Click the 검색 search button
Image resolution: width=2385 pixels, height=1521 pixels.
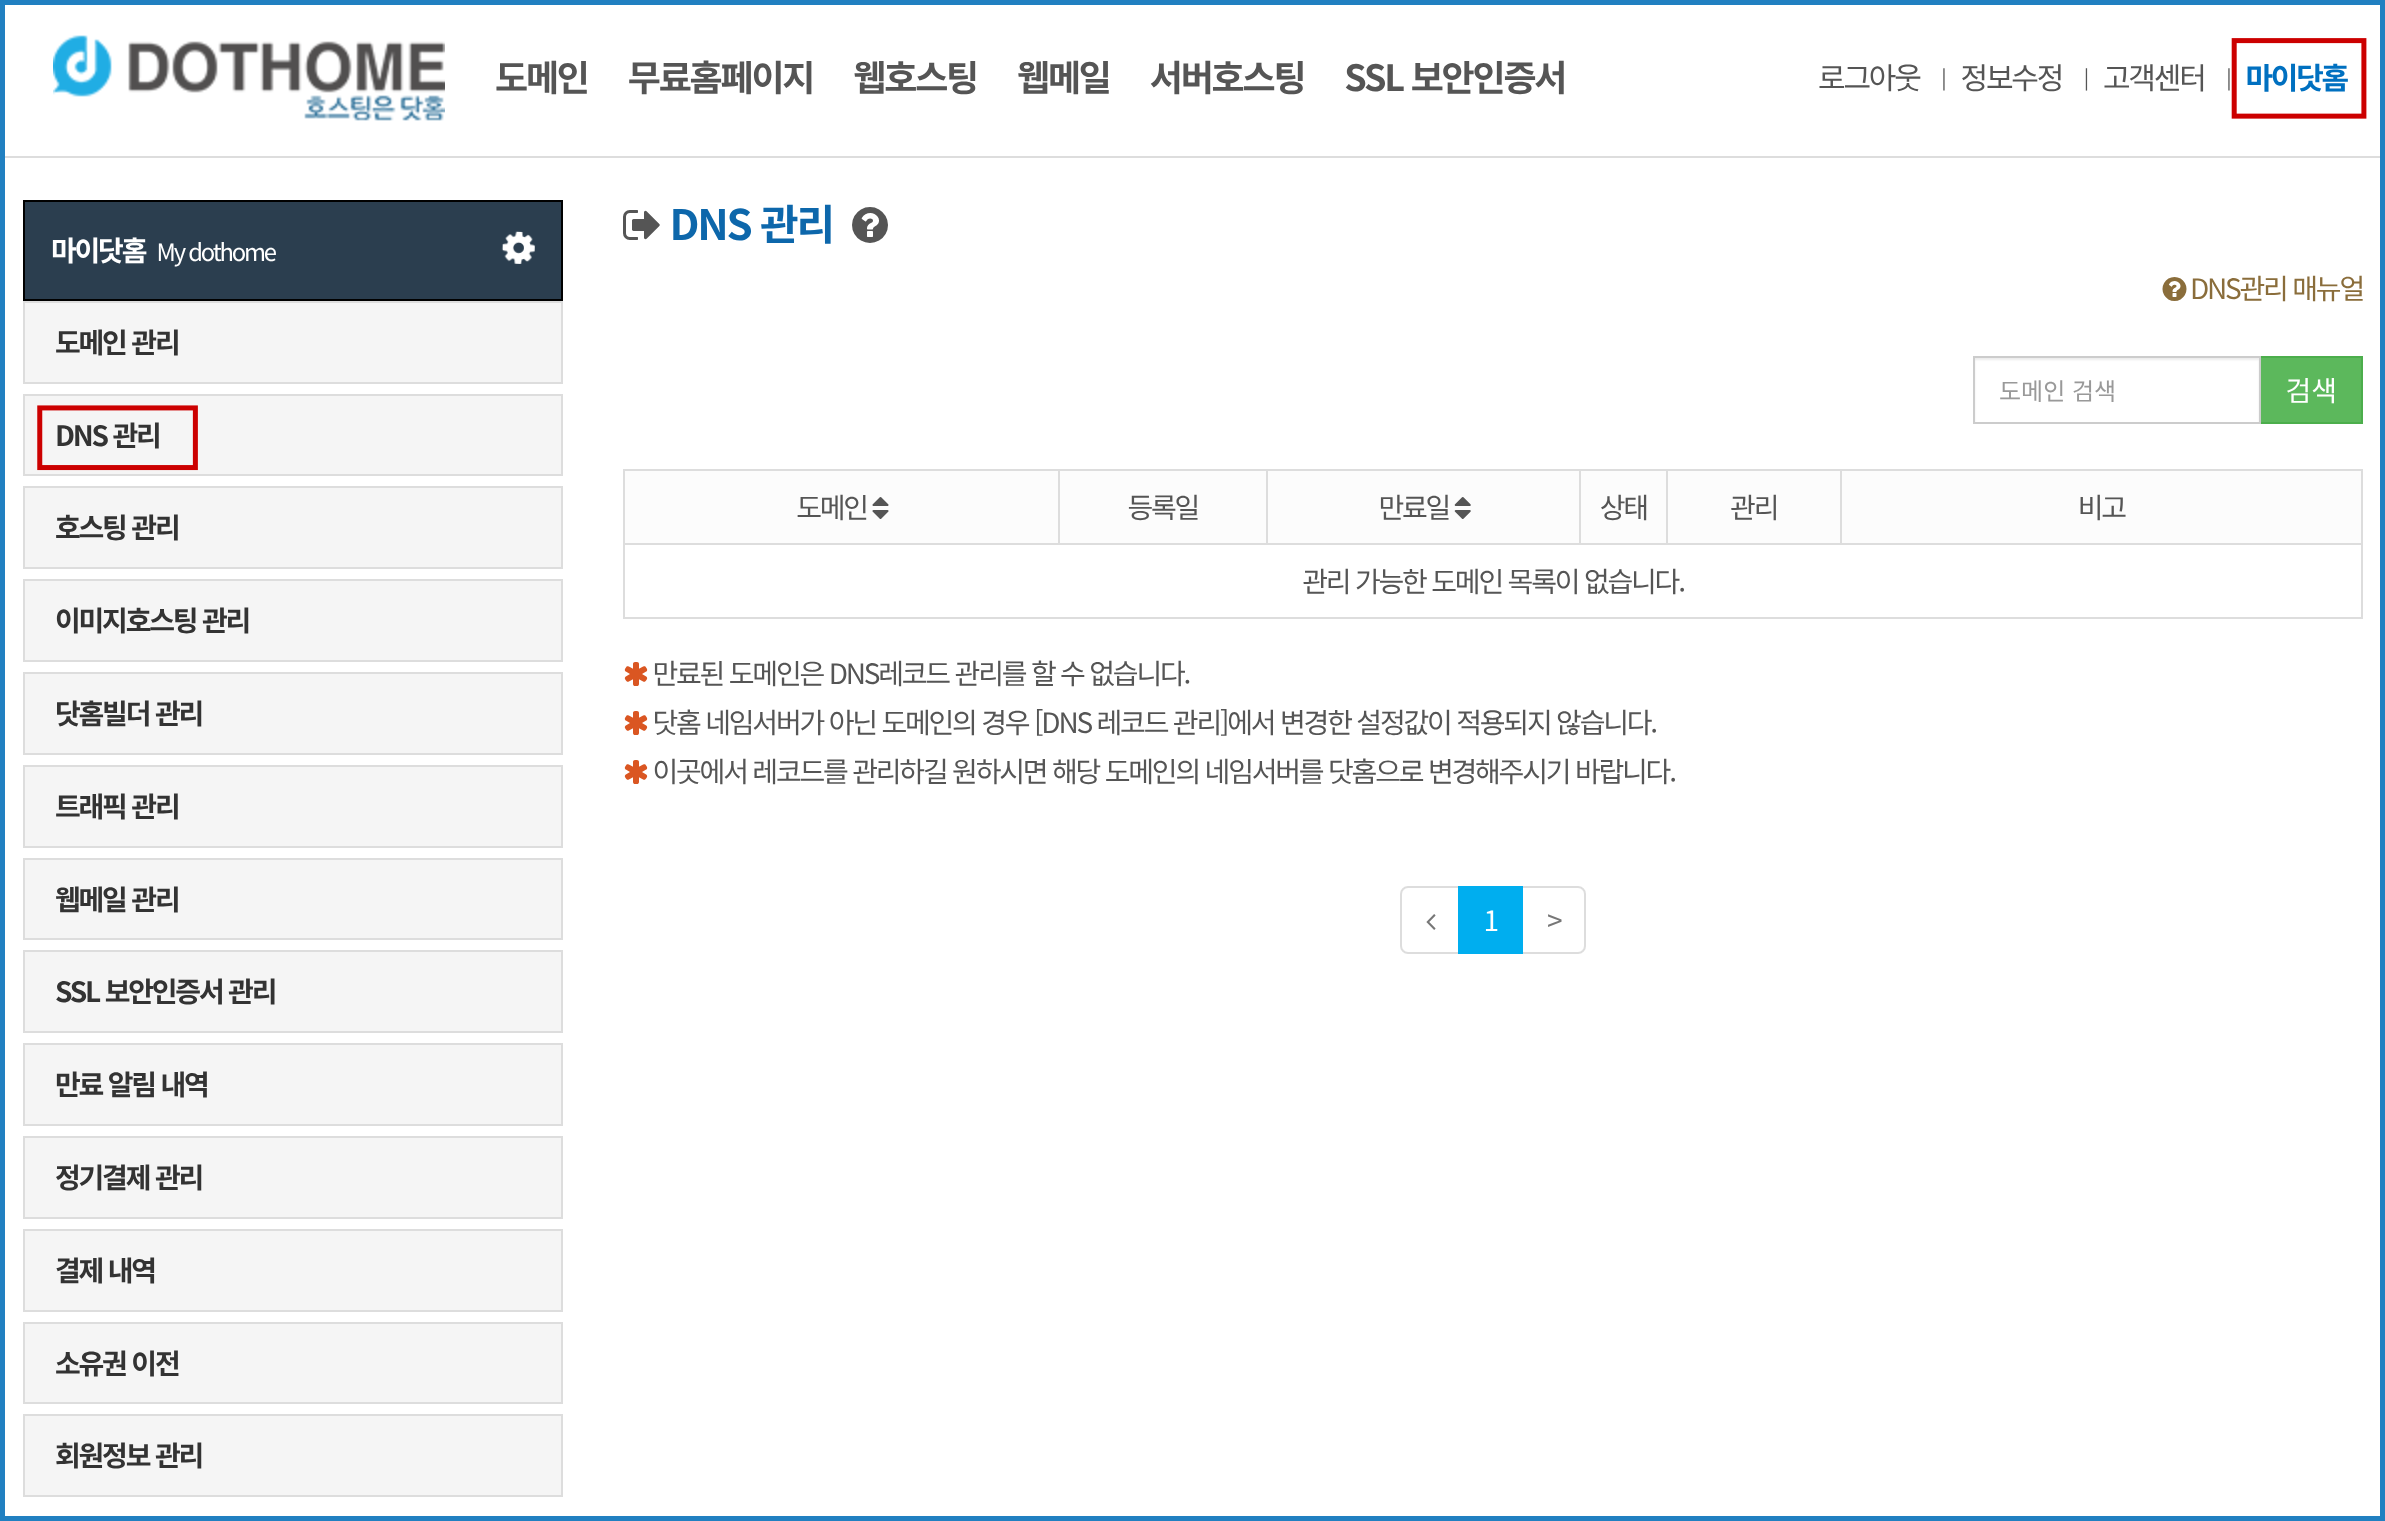[2310, 389]
